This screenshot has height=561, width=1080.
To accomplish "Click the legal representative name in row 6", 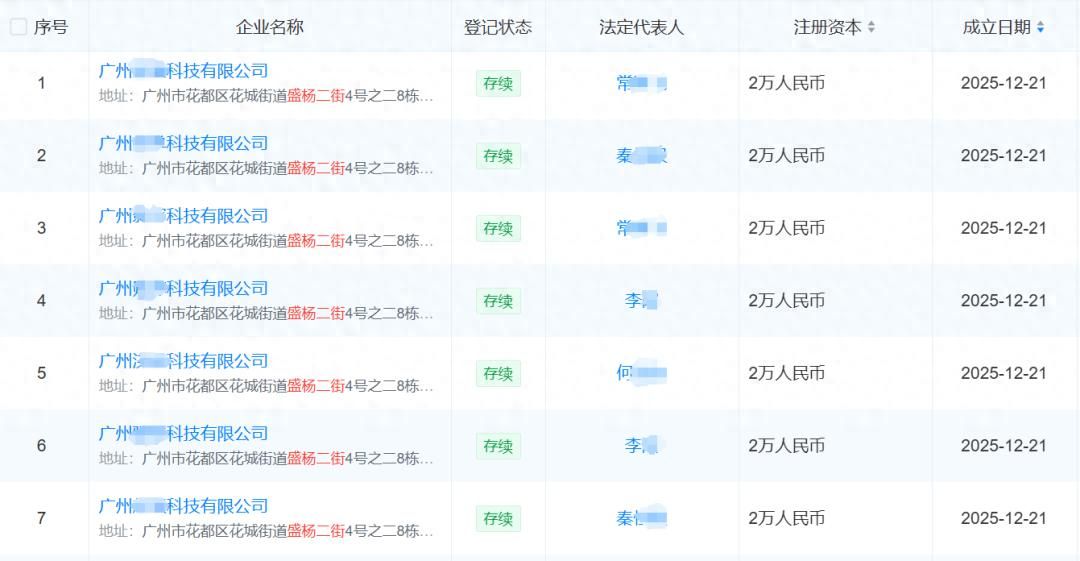I will tap(641, 446).
